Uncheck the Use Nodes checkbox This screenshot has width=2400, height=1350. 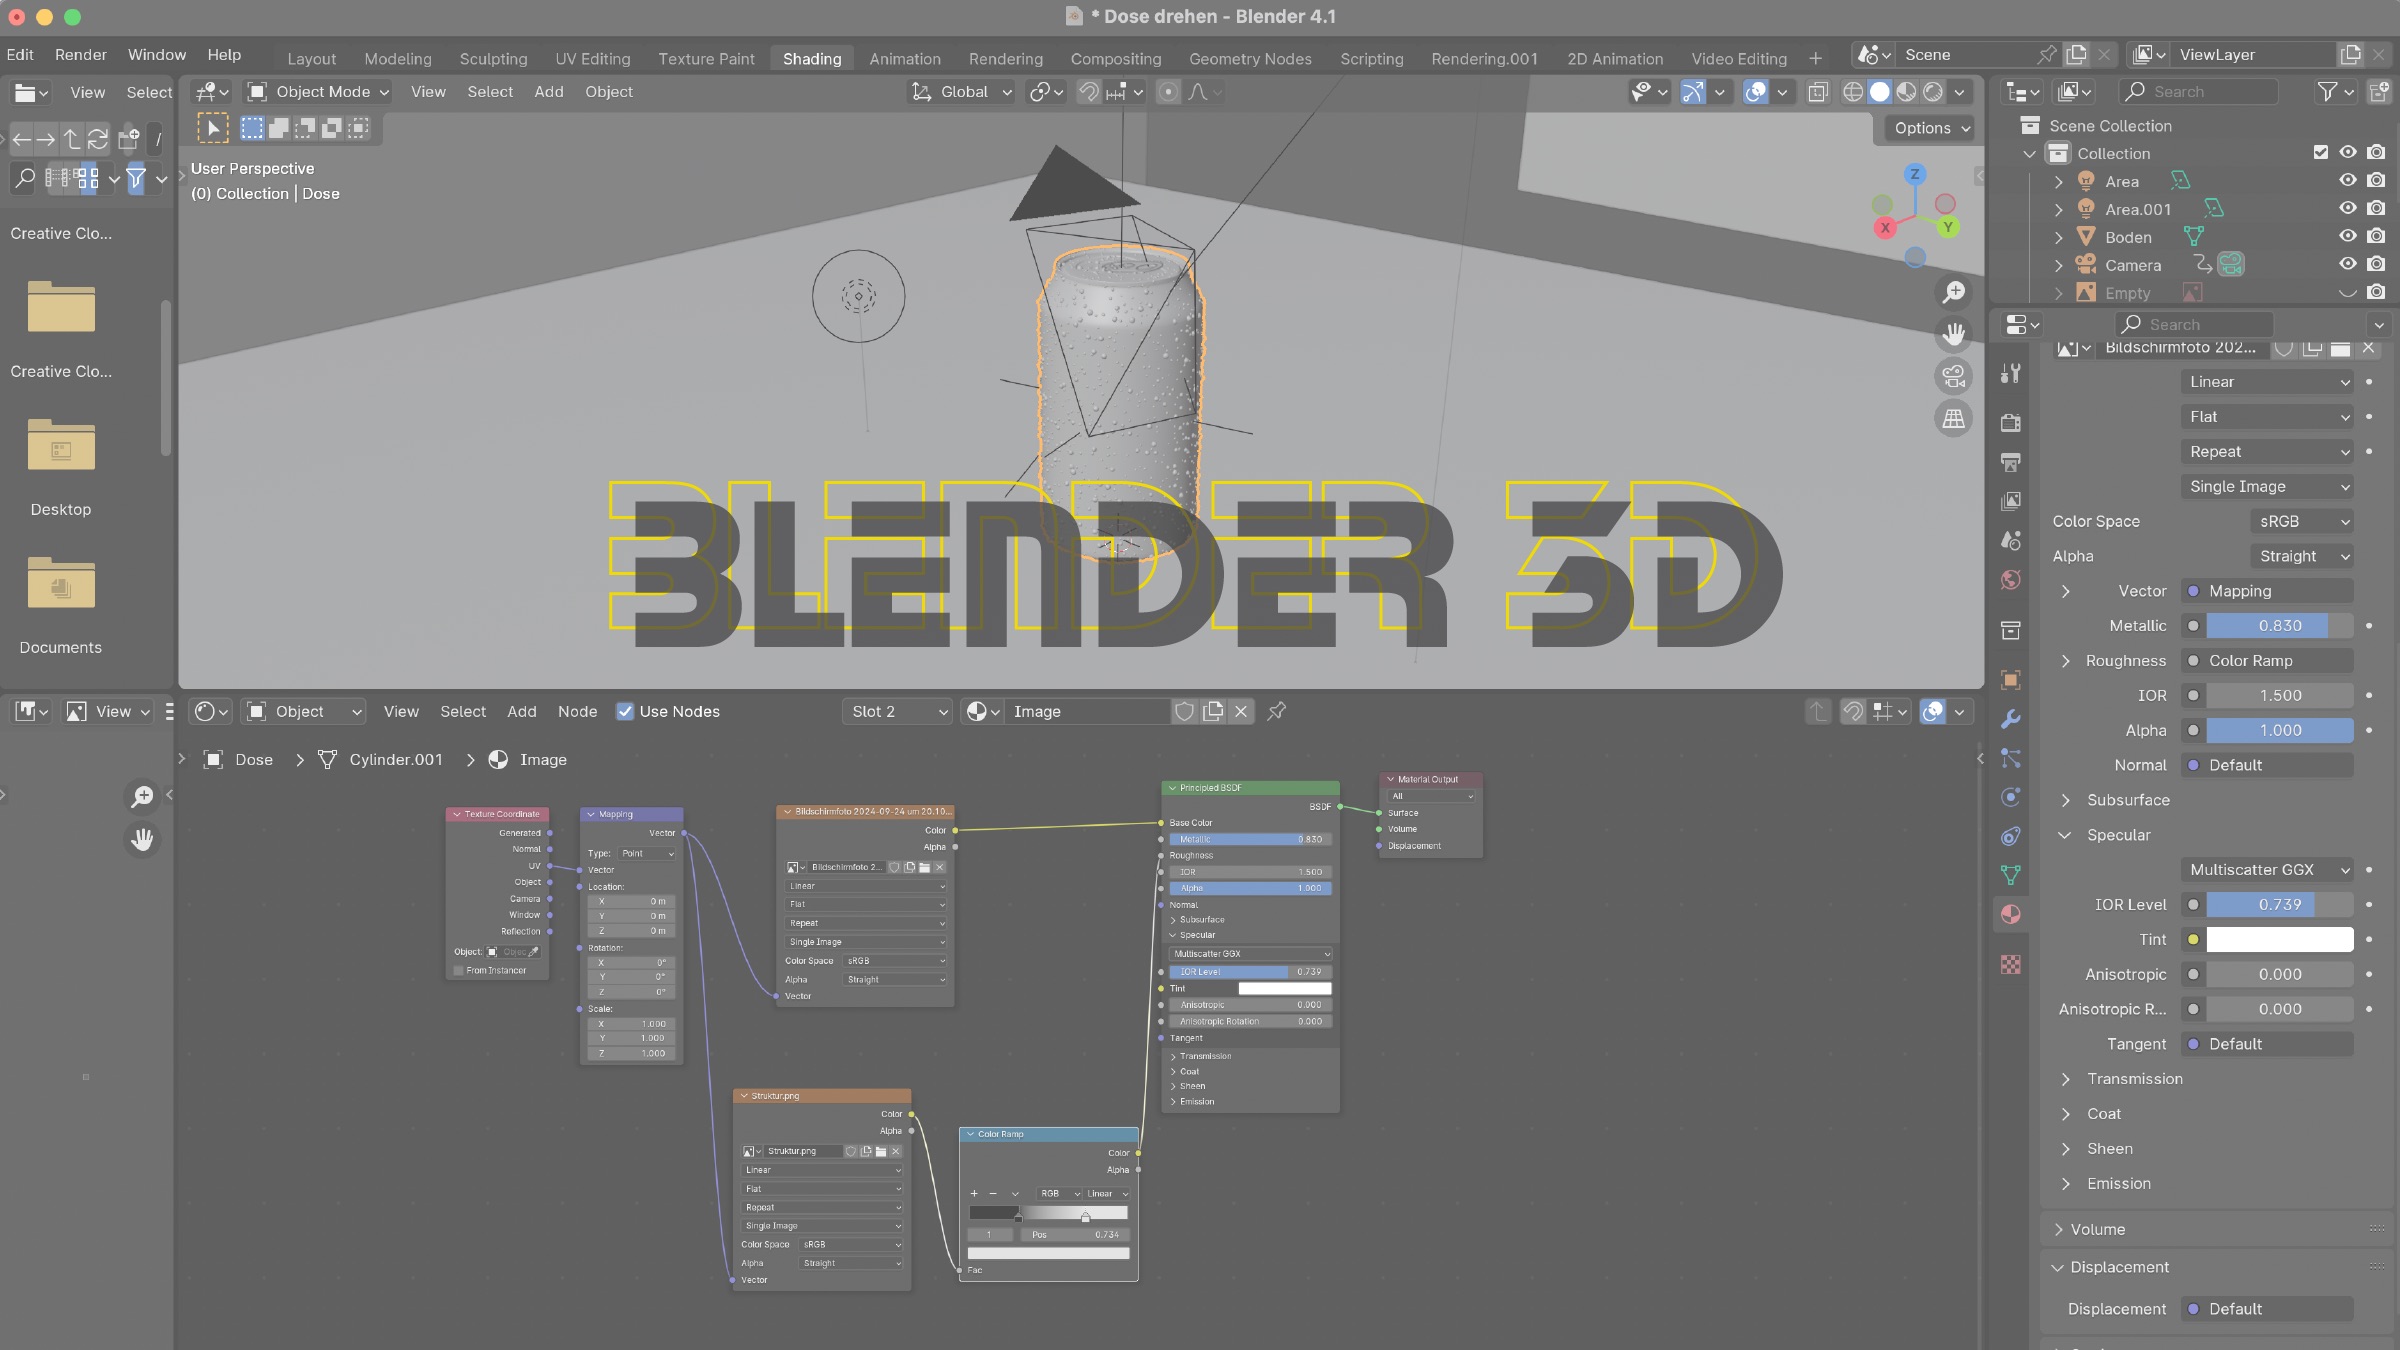pyautogui.click(x=626, y=711)
